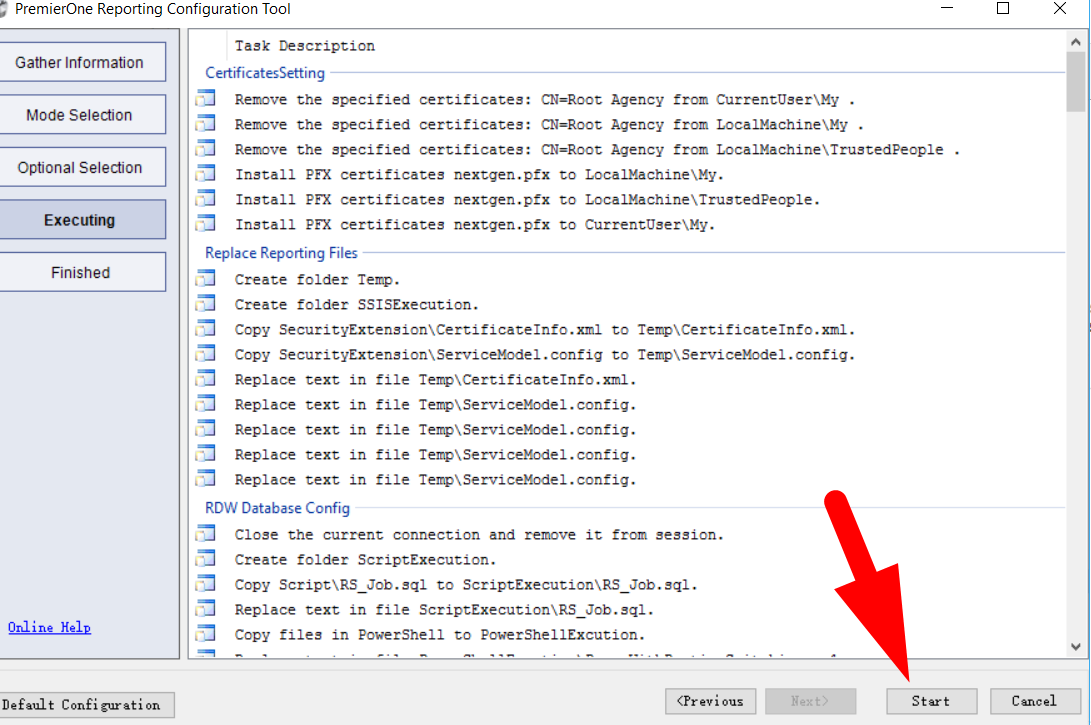The image size is (1091, 725).
Task: Click the task list scroll-down arrow
Action: (1076, 647)
